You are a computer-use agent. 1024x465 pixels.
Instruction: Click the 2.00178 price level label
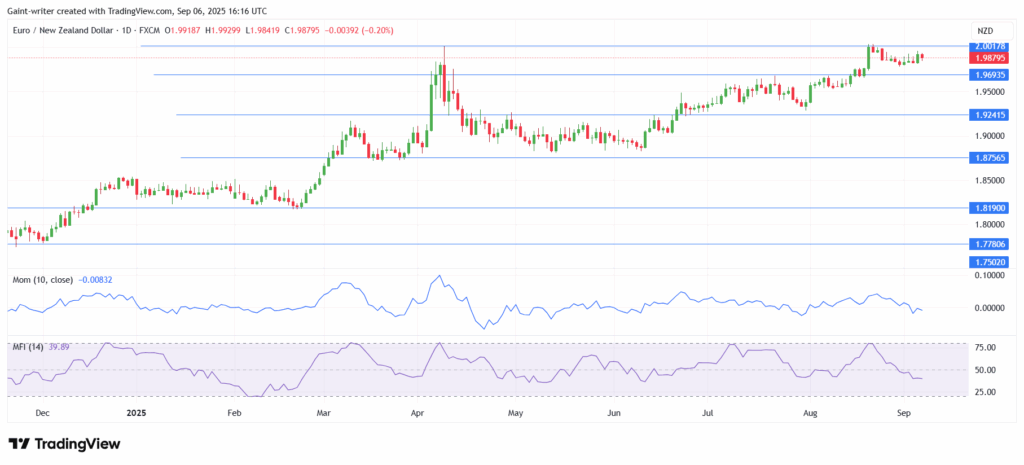tap(989, 46)
